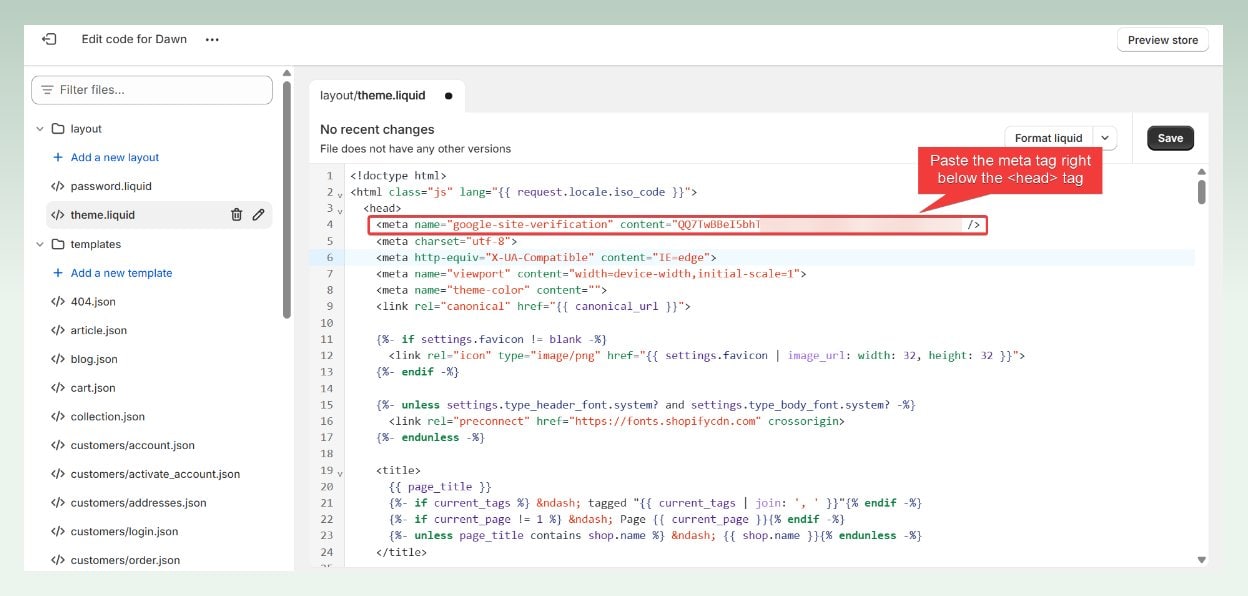Collapse the templates folder chevron

pos(40,244)
